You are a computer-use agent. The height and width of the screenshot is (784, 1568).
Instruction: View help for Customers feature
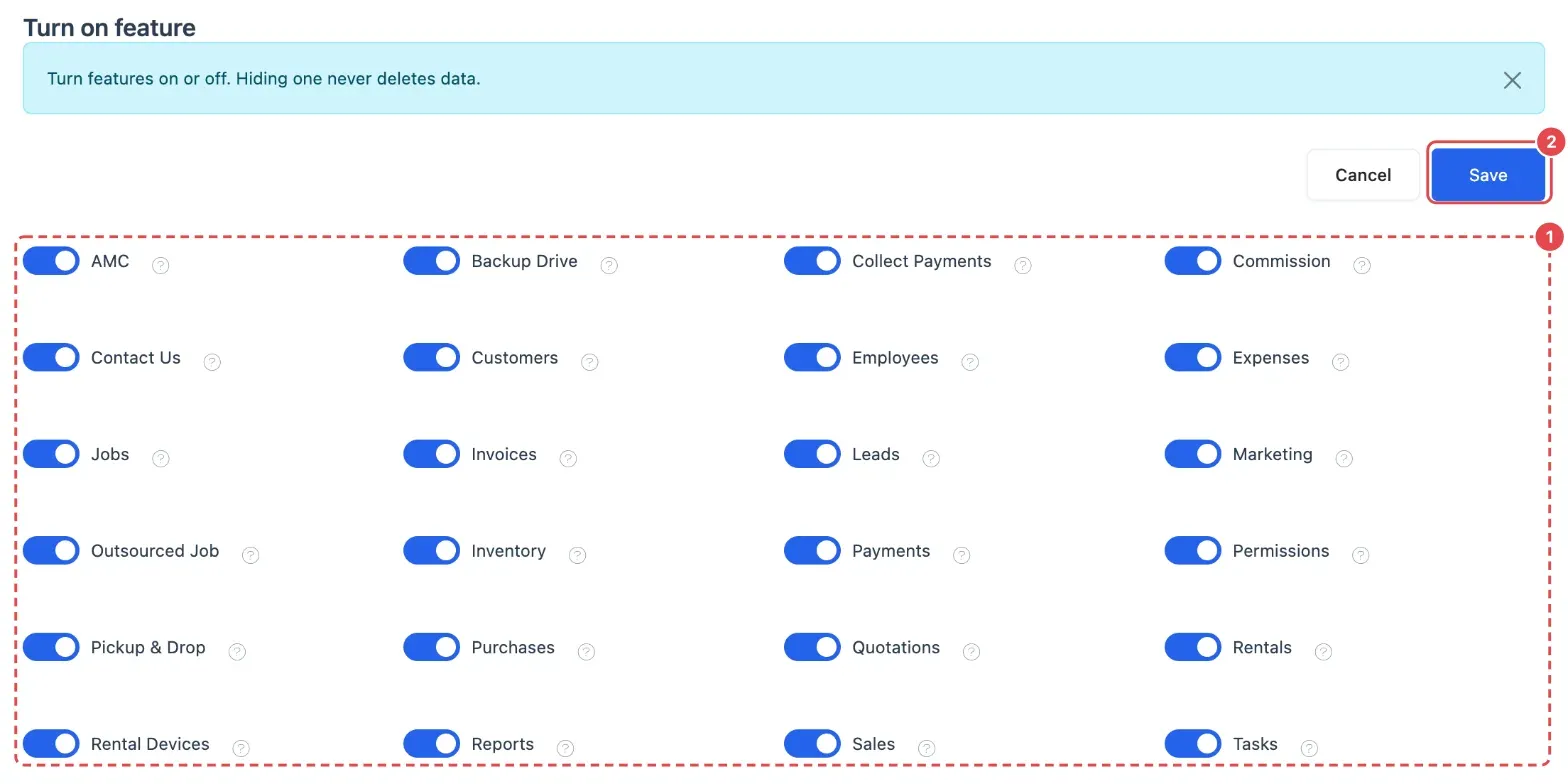click(590, 362)
